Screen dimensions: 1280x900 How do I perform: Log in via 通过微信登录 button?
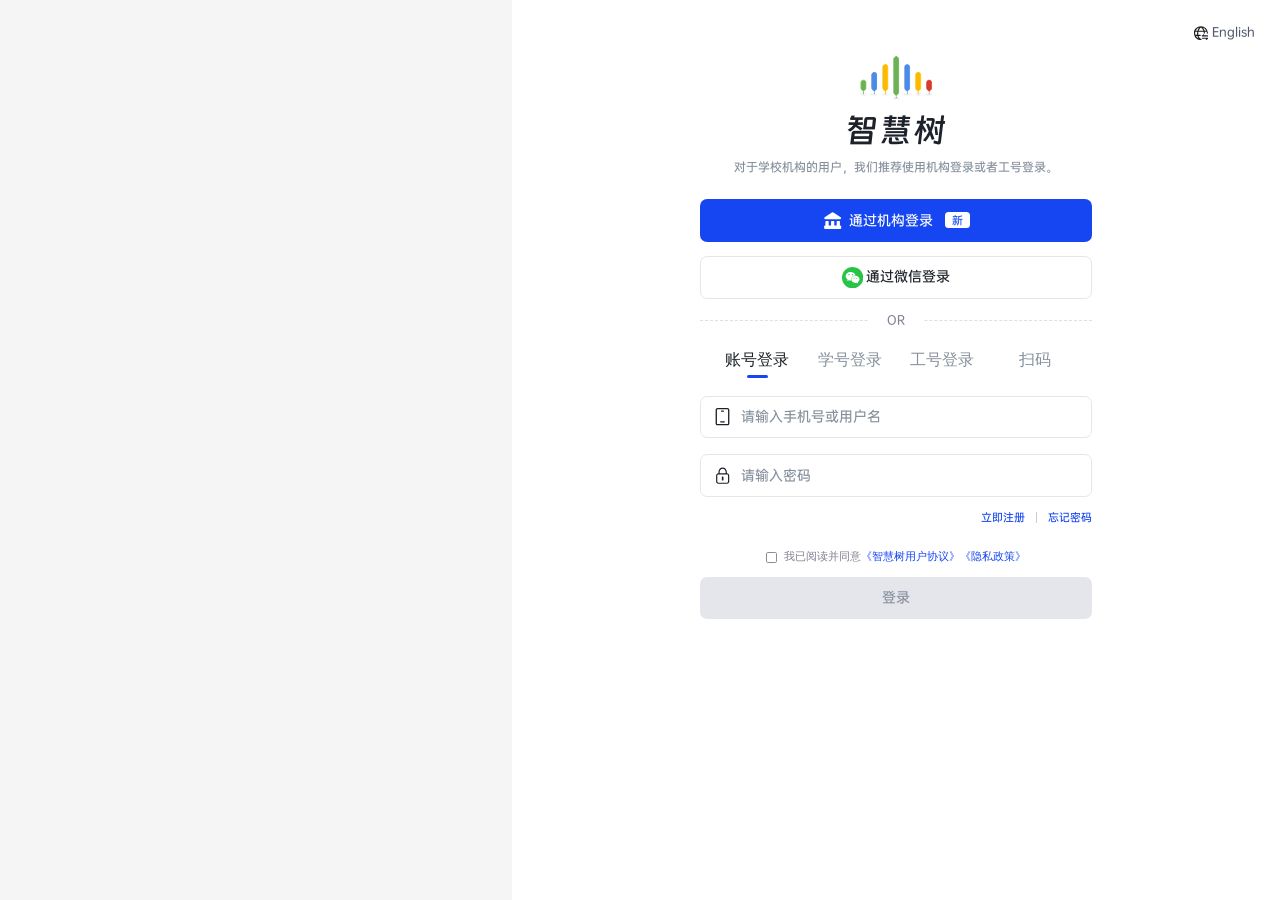click(896, 277)
